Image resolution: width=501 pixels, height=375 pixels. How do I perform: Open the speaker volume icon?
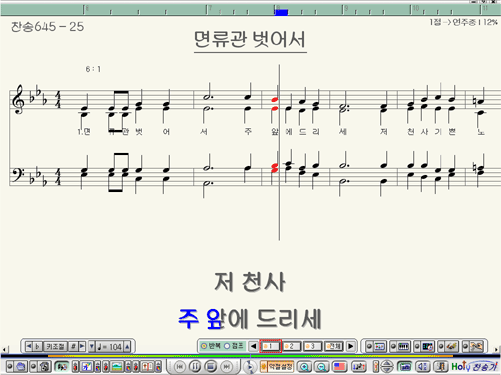coord(423,367)
